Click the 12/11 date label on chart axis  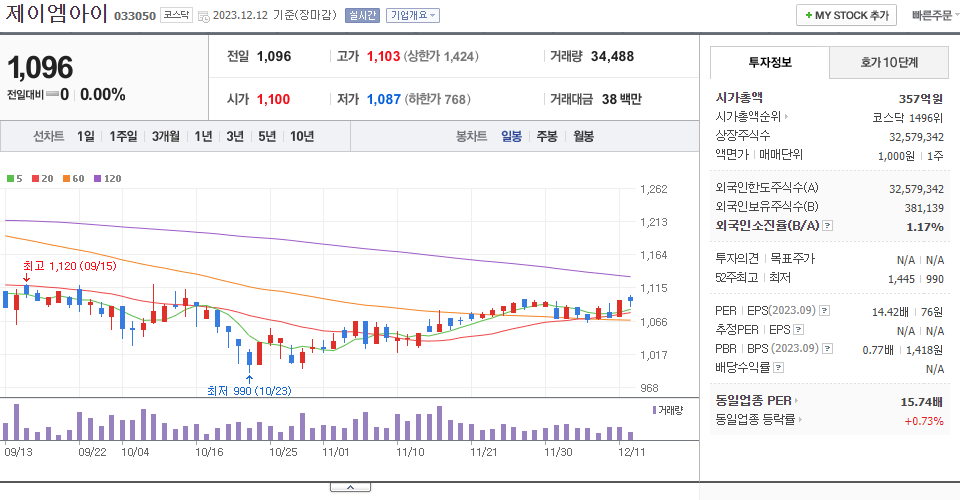pyautogui.click(x=631, y=452)
